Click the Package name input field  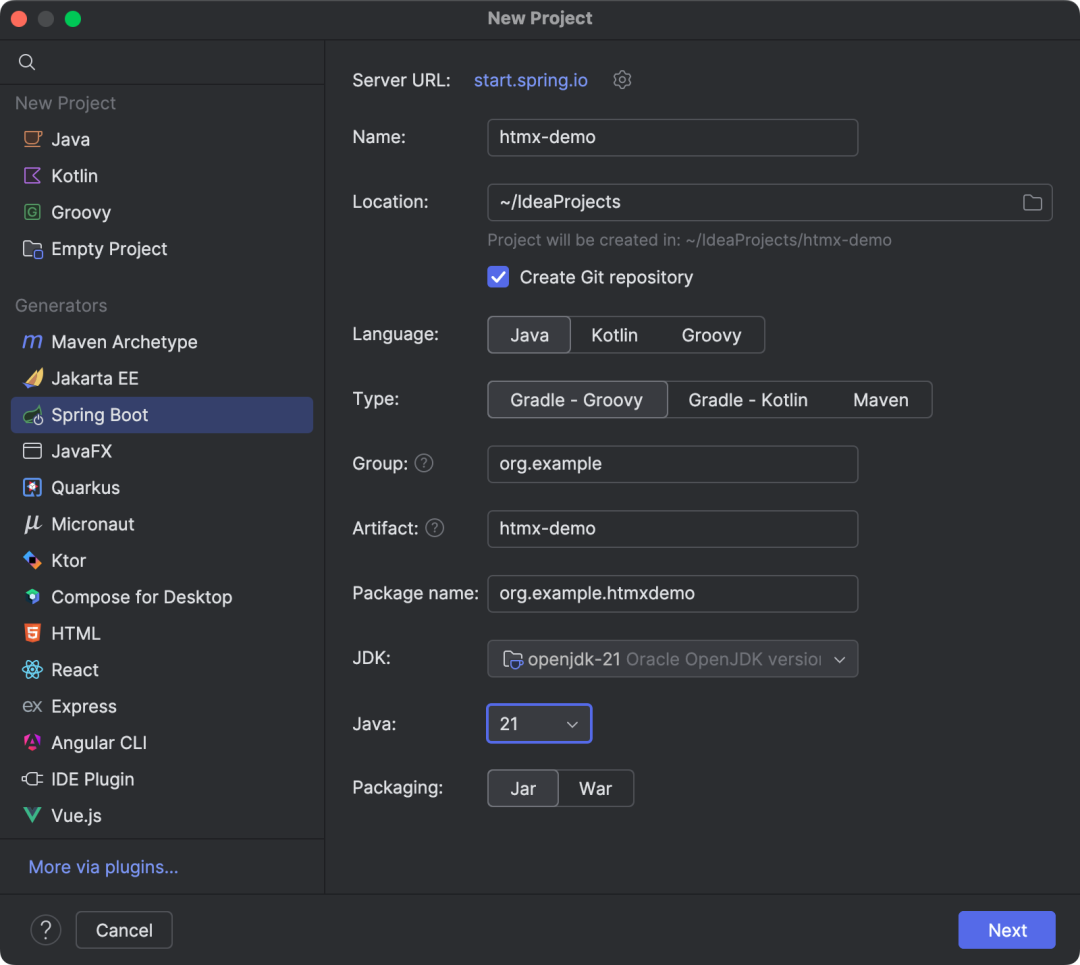[x=672, y=593]
